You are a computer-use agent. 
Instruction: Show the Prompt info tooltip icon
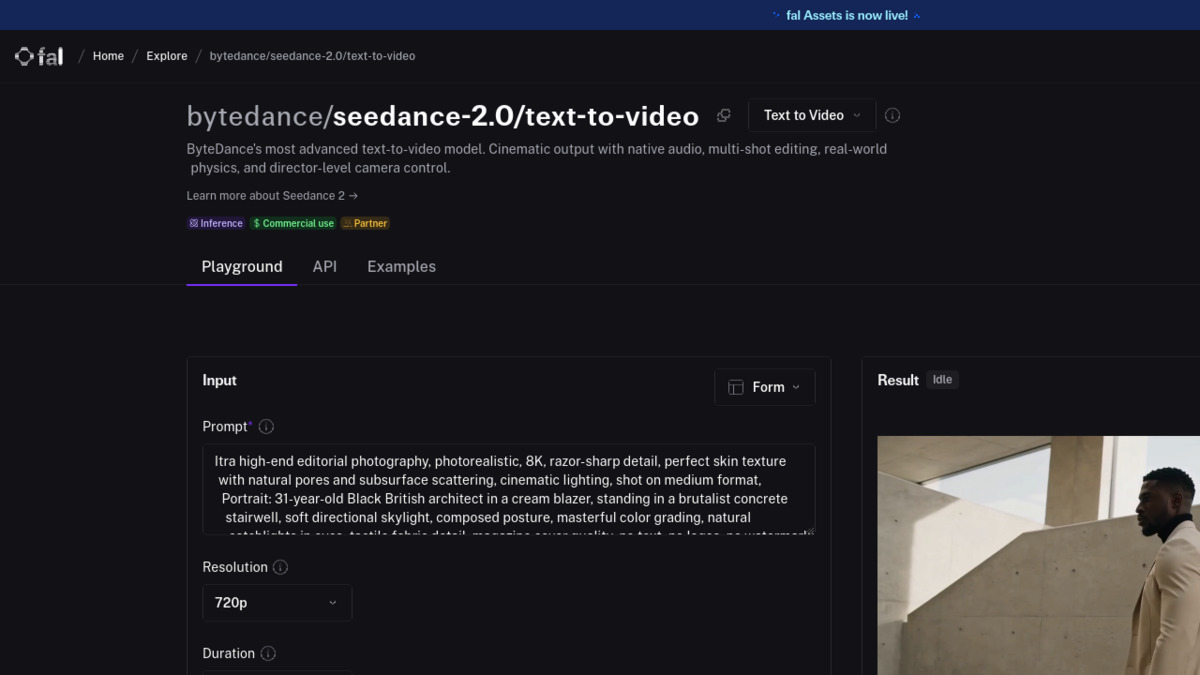click(266, 427)
